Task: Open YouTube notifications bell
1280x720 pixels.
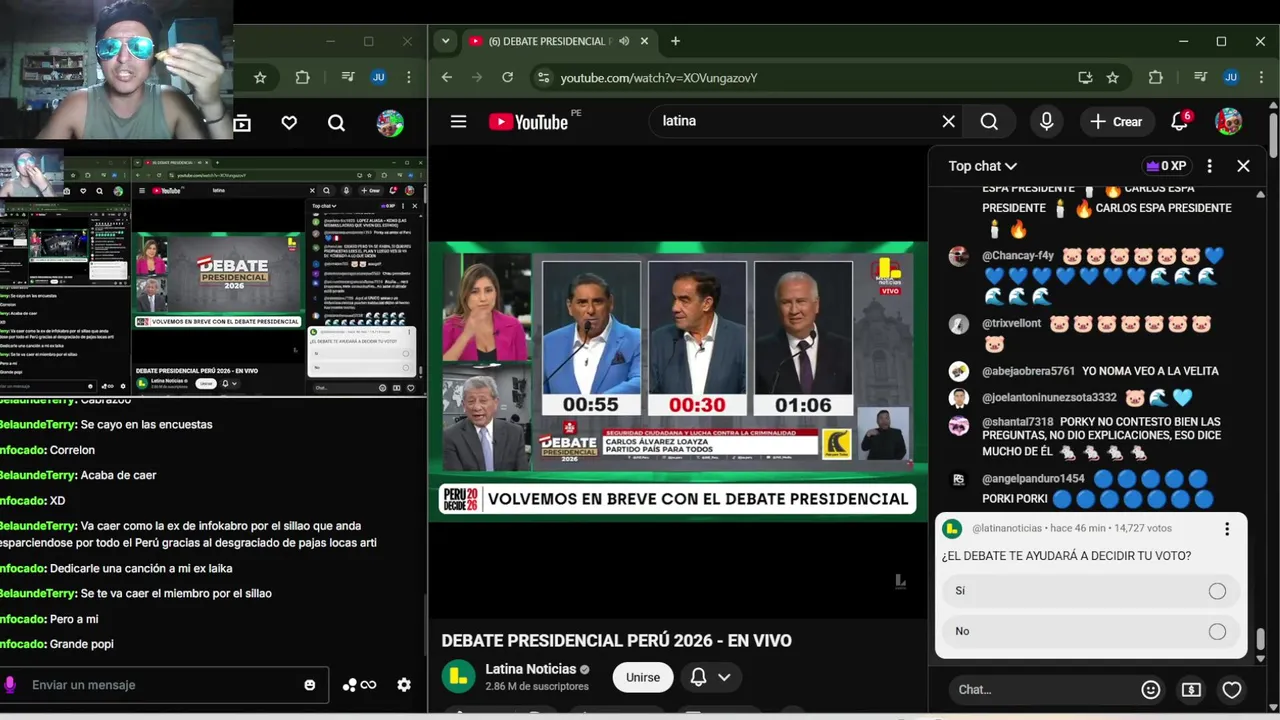Action: click(1180, 121)
